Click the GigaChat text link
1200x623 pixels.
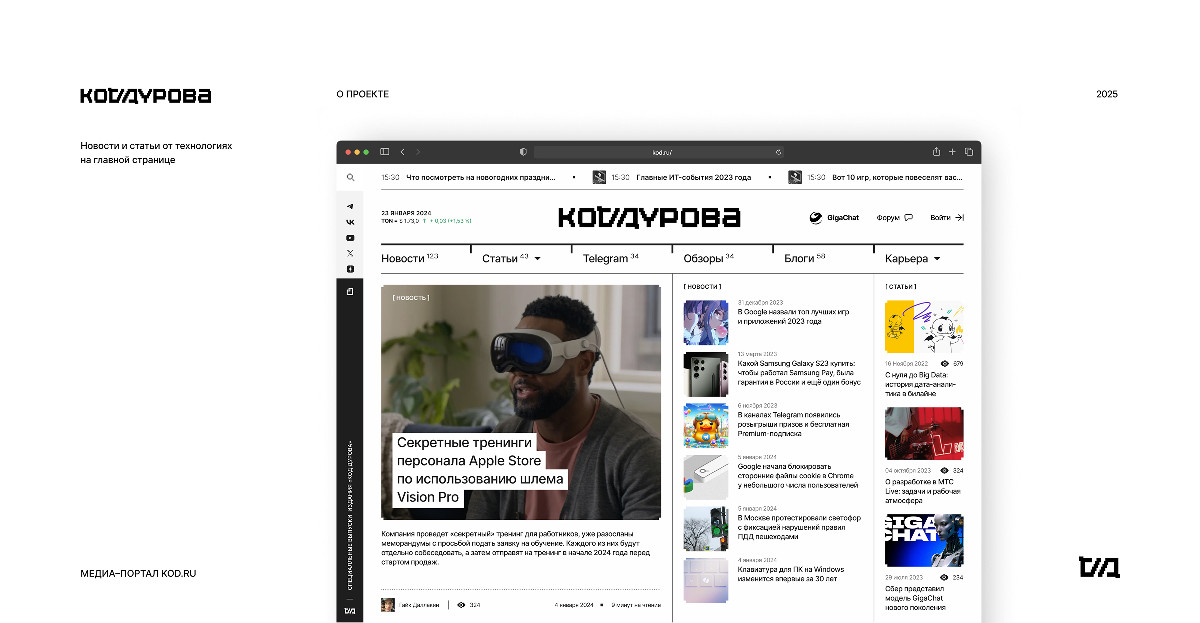coord(843,217)
